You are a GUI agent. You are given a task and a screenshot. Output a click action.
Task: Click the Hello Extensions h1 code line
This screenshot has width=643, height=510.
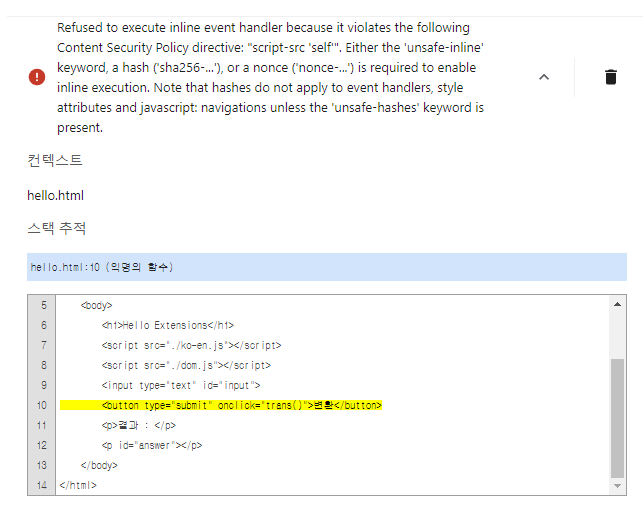[x=168, y=326]
